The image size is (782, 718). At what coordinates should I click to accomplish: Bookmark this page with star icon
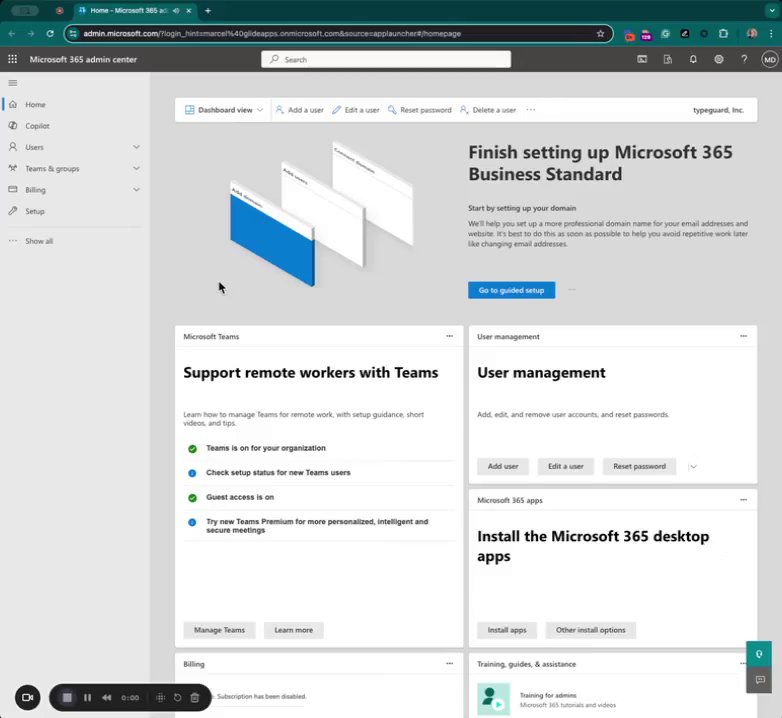coord(600,33)
